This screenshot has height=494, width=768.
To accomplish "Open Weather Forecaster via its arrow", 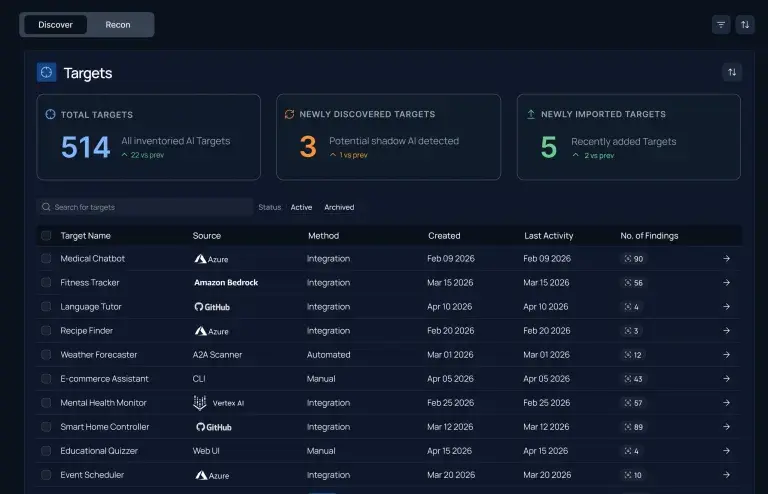I will pyautogui.click(x=726, y=354).
